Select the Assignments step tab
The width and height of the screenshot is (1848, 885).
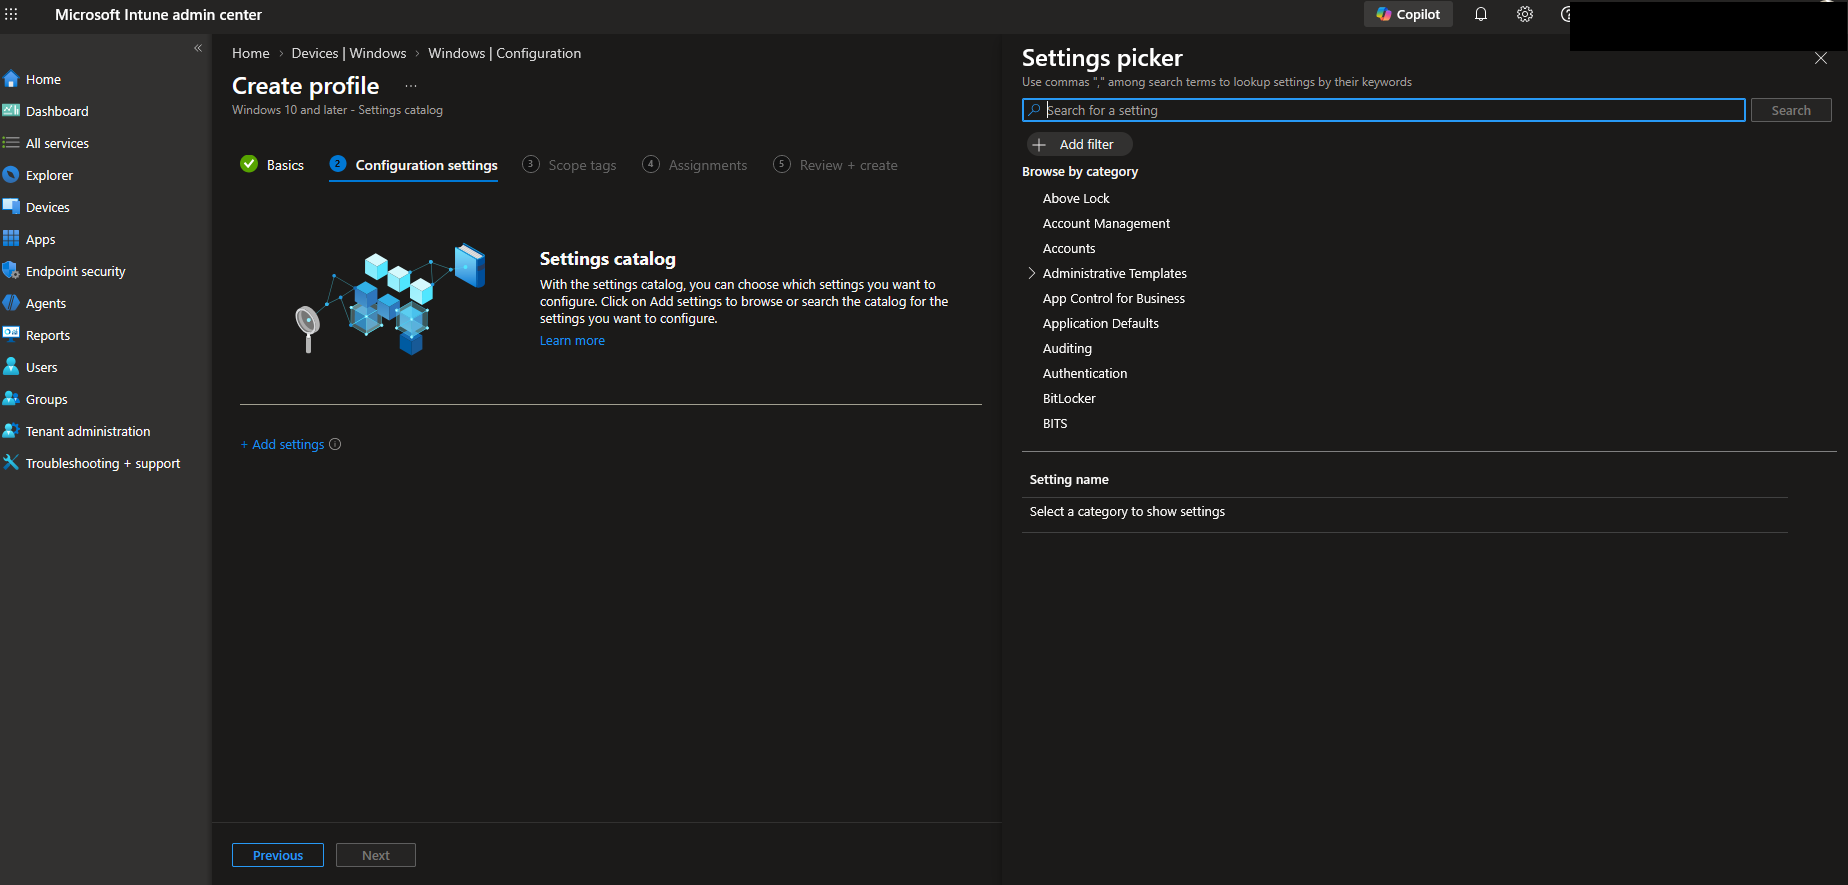point(695,165)
